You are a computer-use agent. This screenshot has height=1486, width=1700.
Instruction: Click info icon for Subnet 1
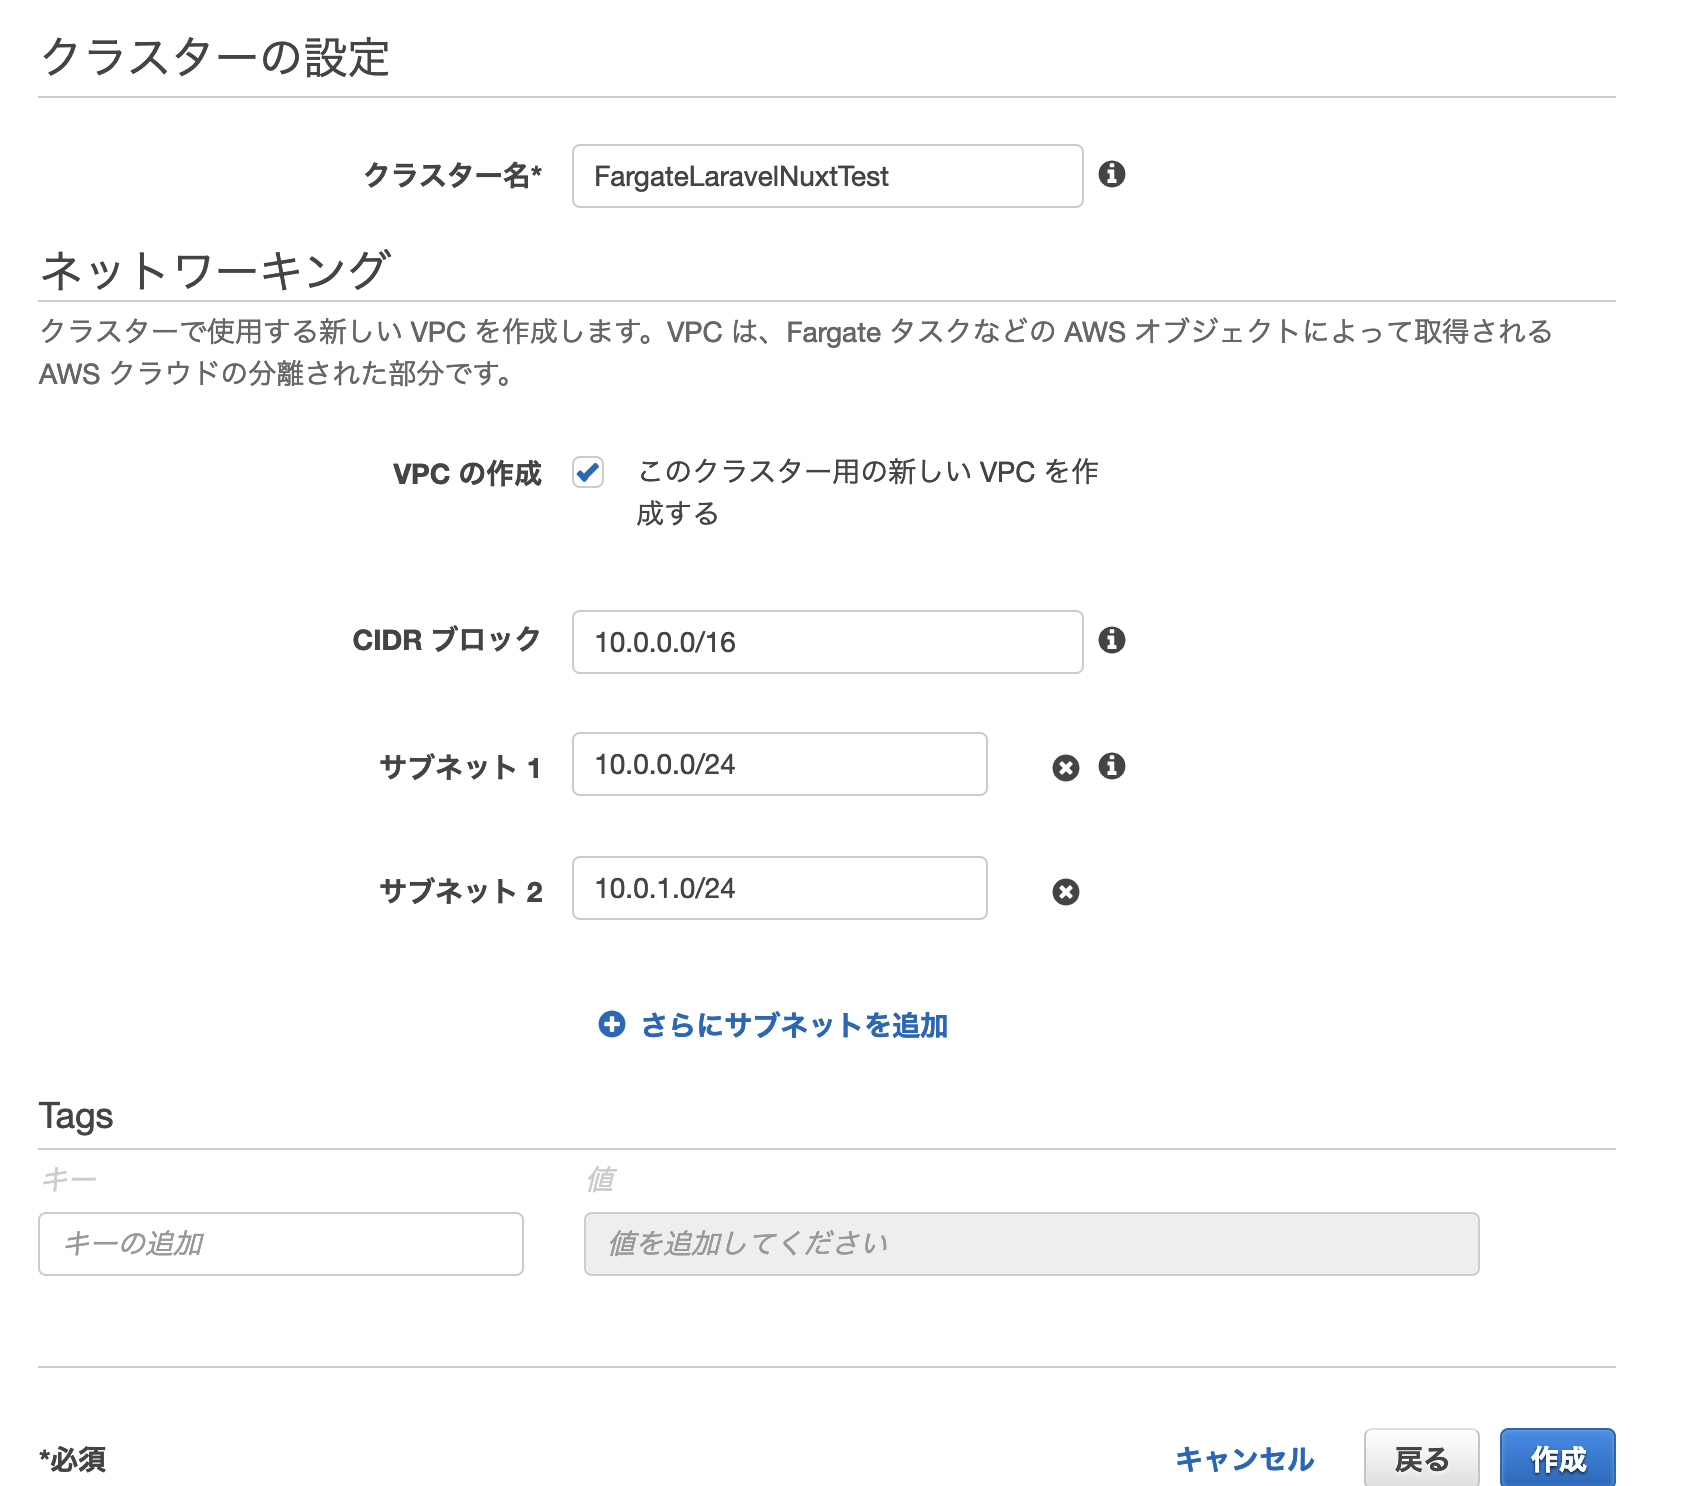[1111, 766]
